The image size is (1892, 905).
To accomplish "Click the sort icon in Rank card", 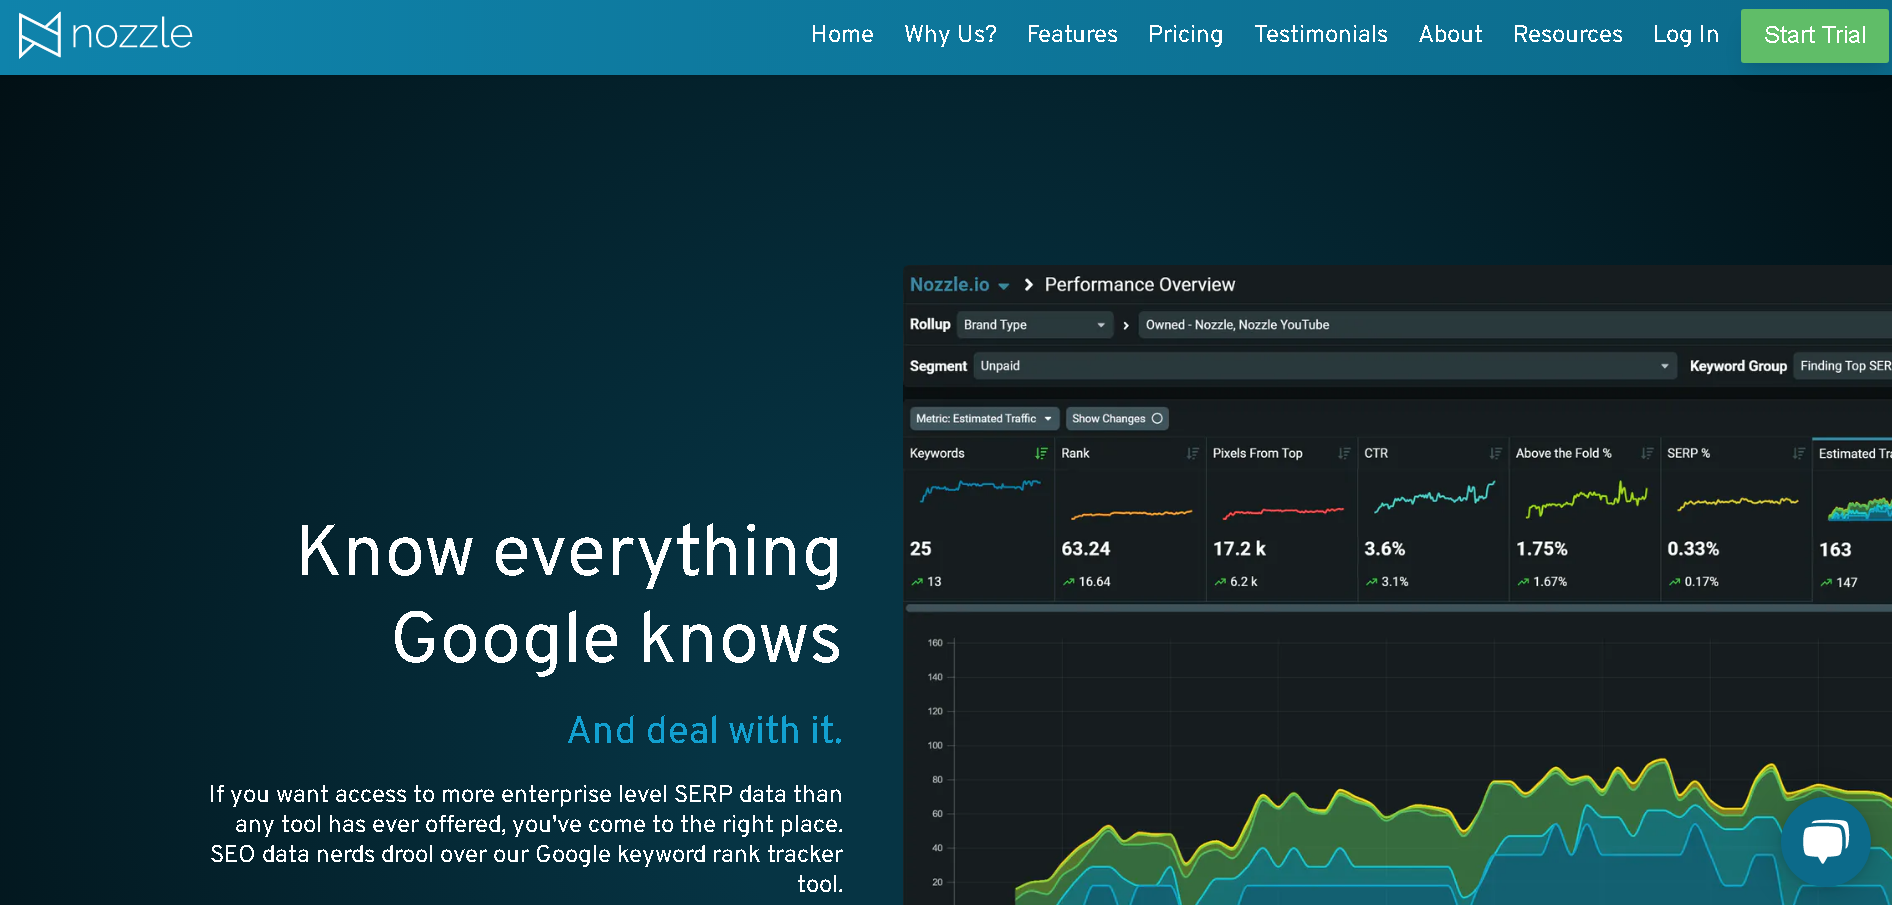I will point(1192,453).
